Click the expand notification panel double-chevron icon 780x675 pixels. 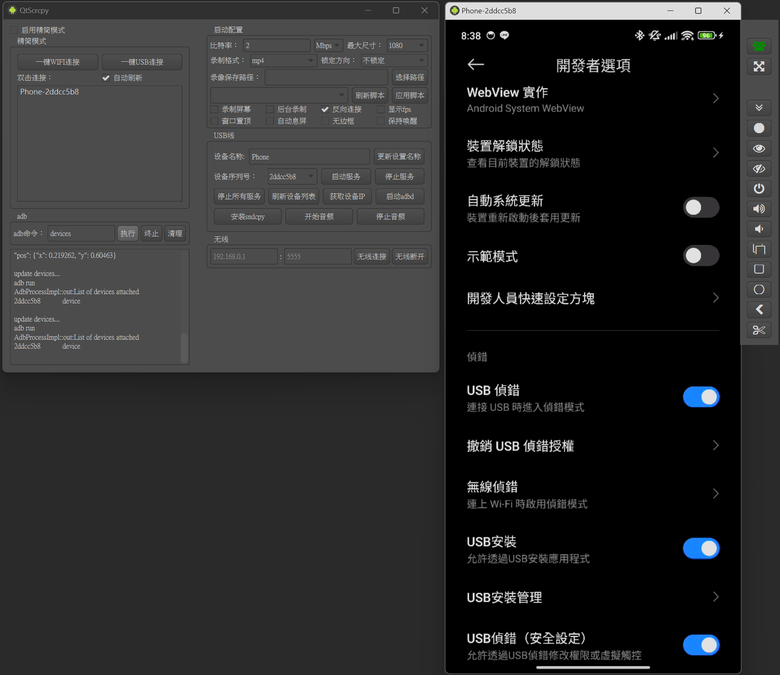759,107
